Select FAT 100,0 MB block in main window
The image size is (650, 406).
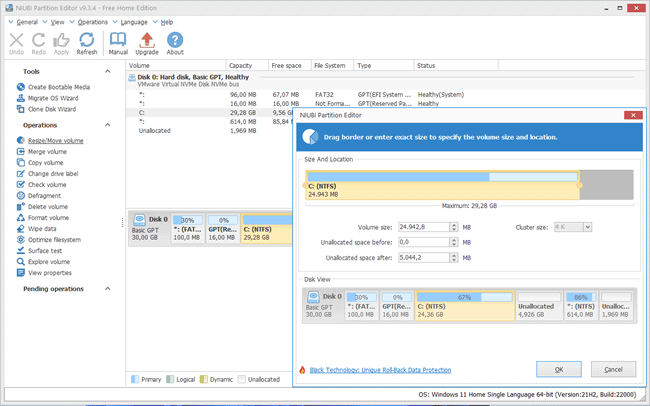[187, 228]
